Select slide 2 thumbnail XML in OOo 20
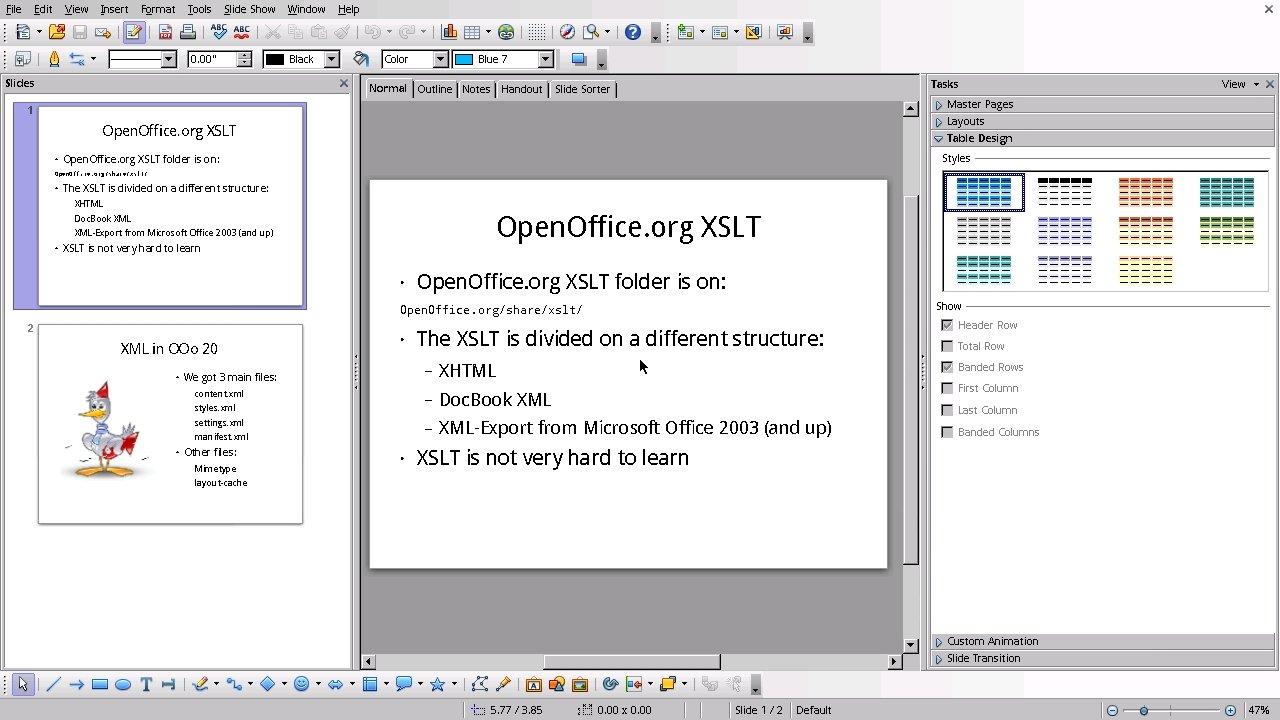 point(170,424)
